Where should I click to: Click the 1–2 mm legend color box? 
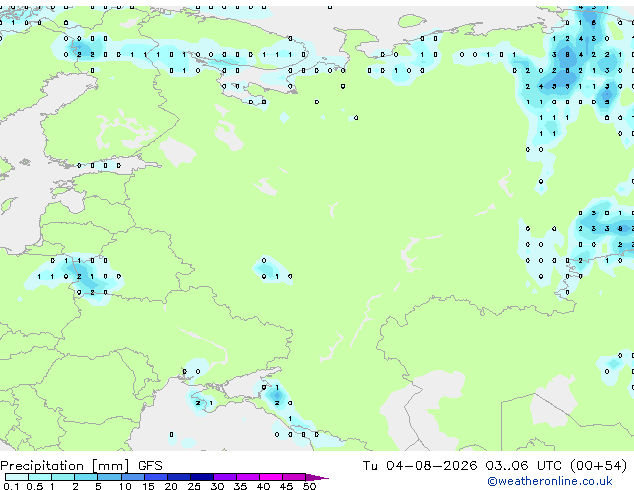click(63, 477)
